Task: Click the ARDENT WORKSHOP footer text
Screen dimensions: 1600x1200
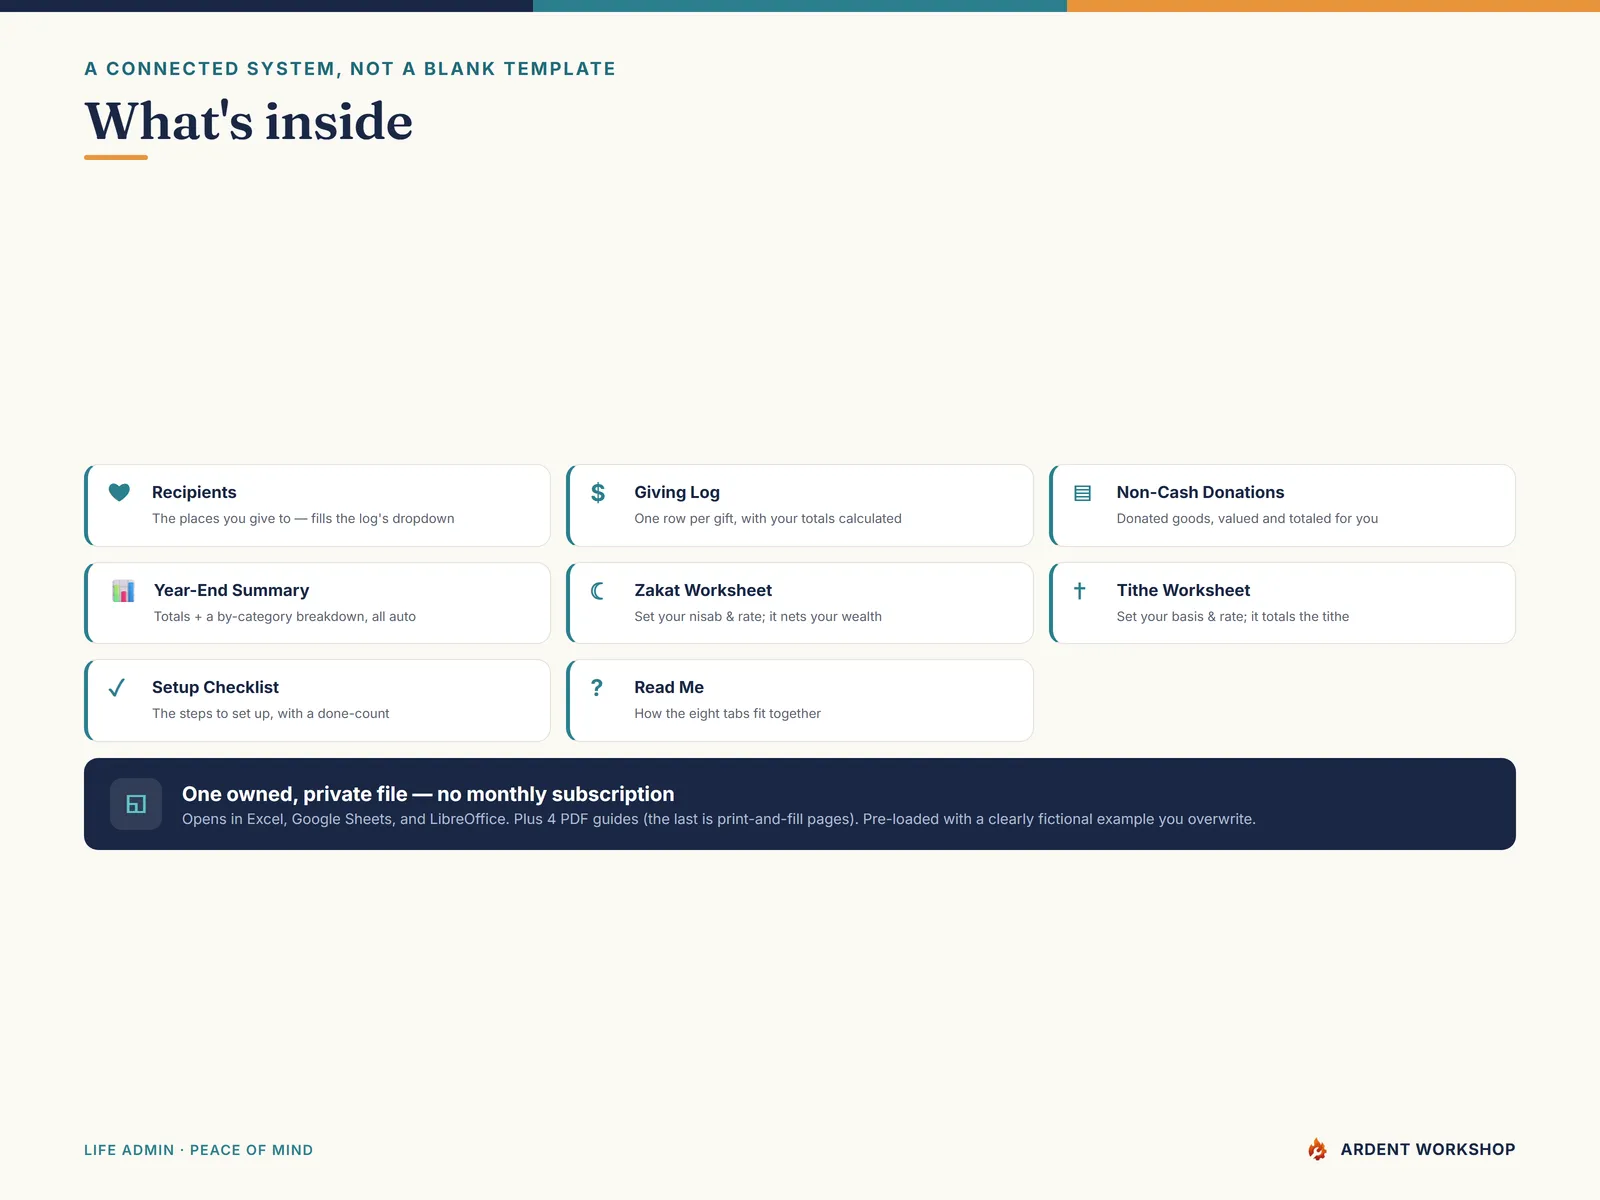Action: [1428, 1149]
